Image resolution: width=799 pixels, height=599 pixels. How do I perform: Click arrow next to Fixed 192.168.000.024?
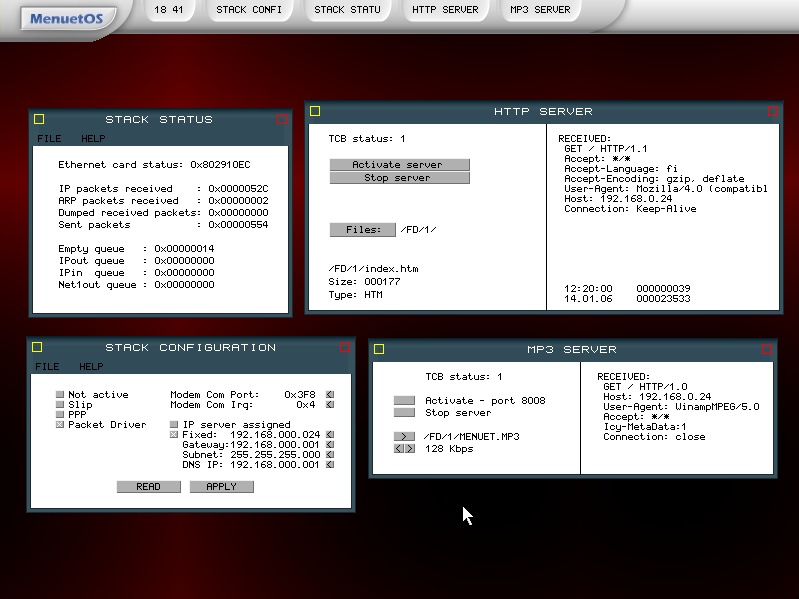point(330,434)
